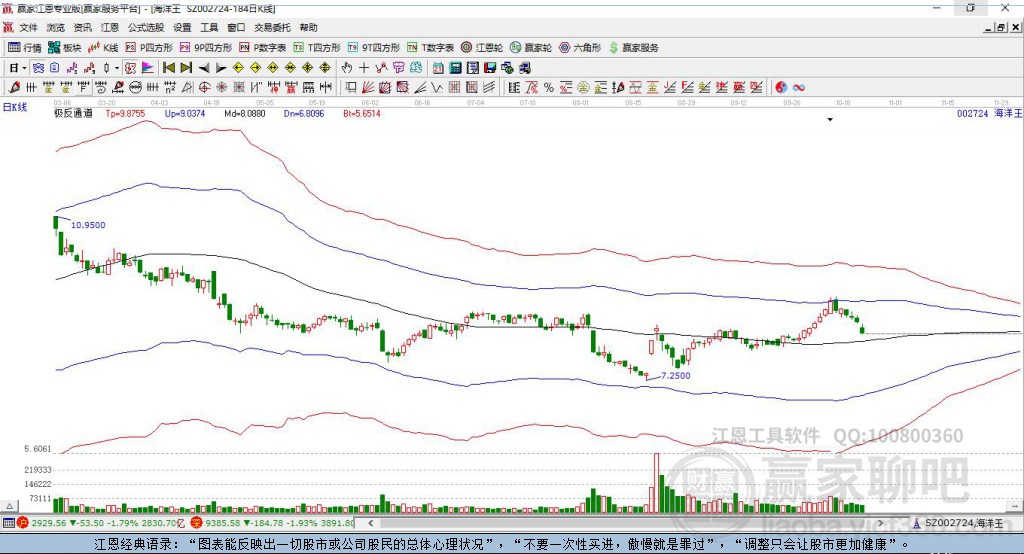Click the black left arrow icon

[x=204, y=68]
